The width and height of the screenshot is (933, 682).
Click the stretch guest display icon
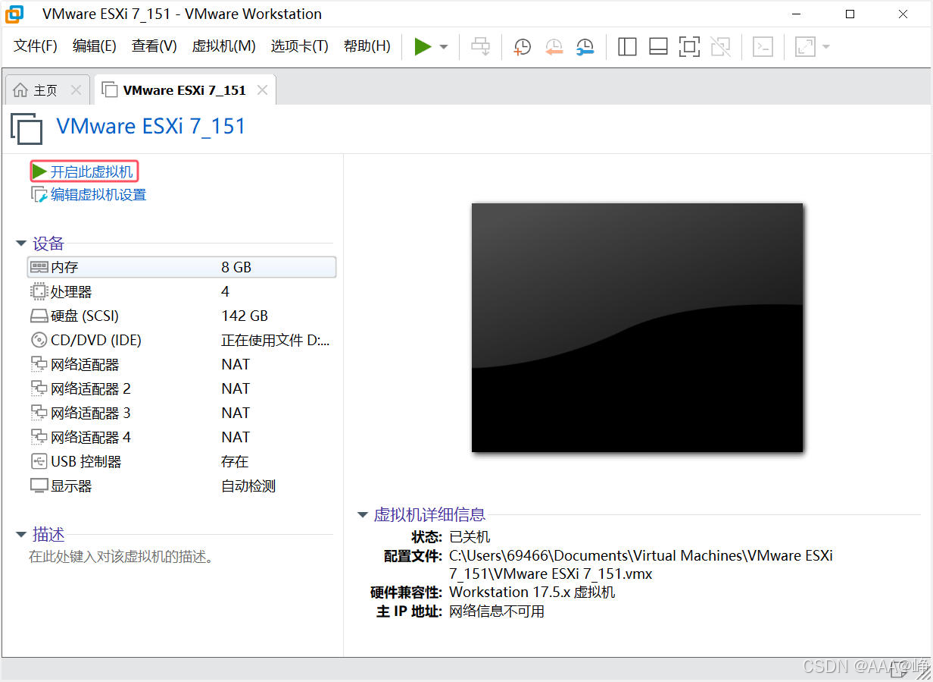[x=805, y=46]
